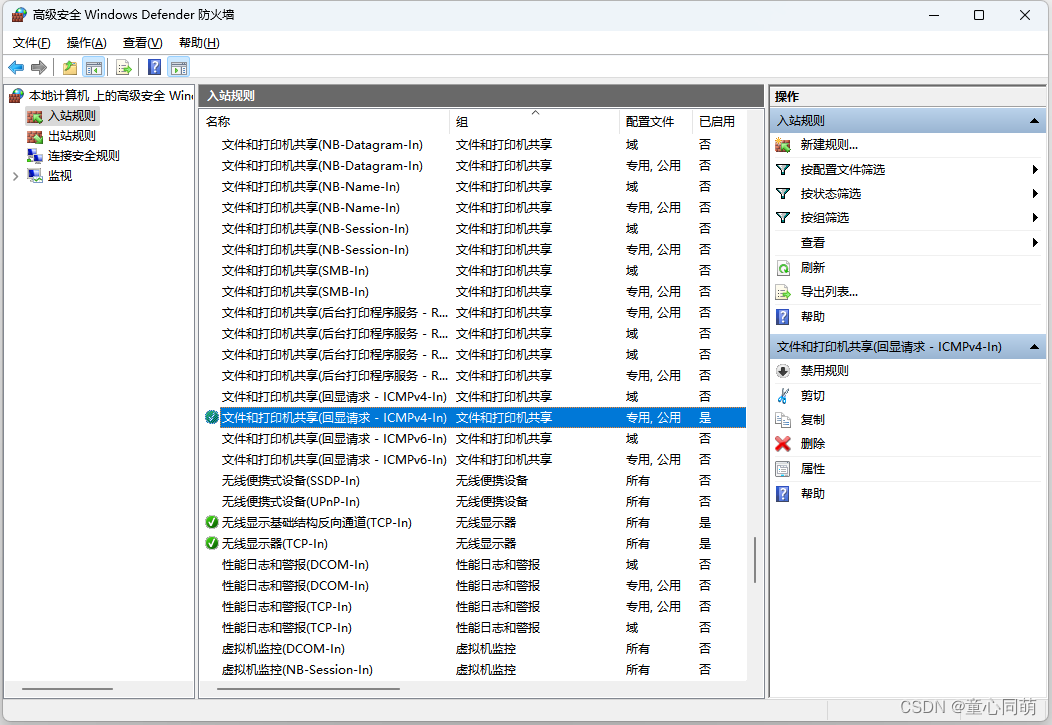Click the 刷新 refresh icon
This screenshot has width=1052, height=725.
783,268
